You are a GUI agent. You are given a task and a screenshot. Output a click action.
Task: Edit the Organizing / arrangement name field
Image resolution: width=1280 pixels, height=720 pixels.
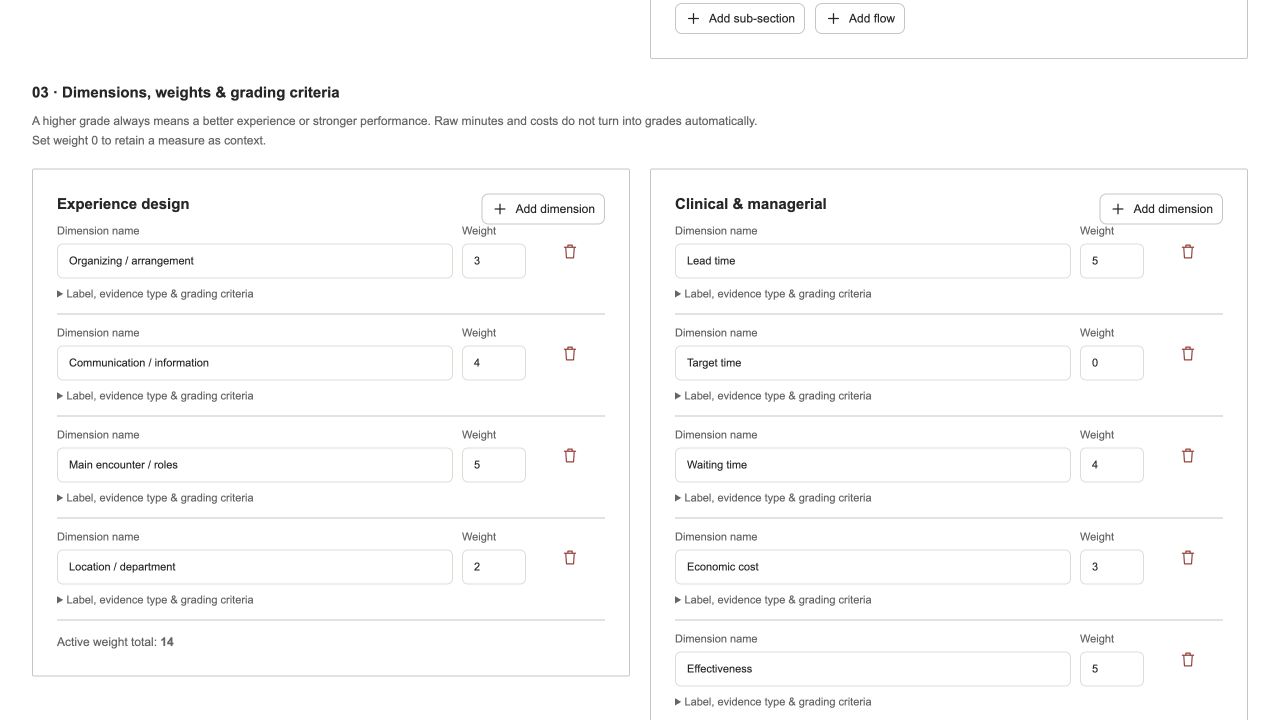click(x=255, y=261)
